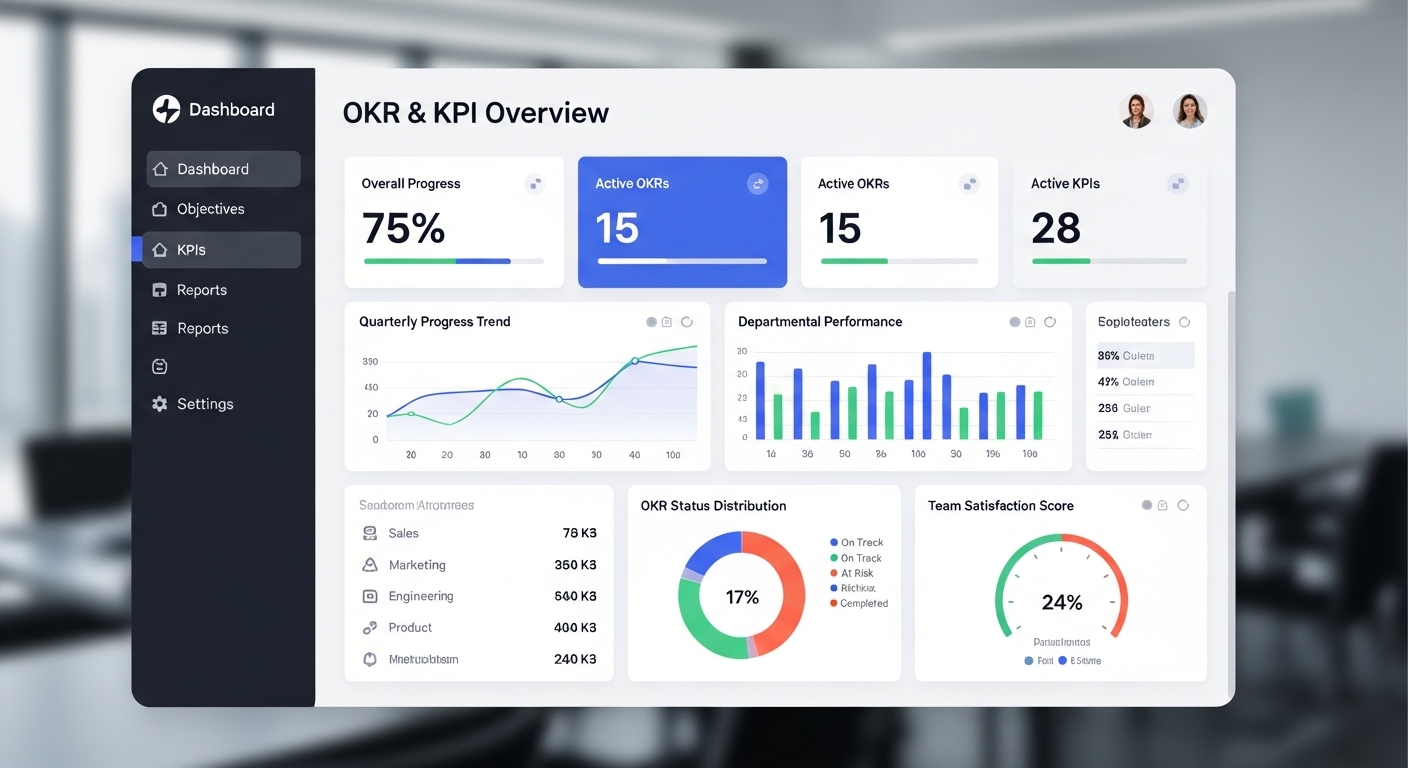The width and height of the screenshot is (1408, 768).
Task: Hide the Completed legend series
Action: [x=859, y=603]
